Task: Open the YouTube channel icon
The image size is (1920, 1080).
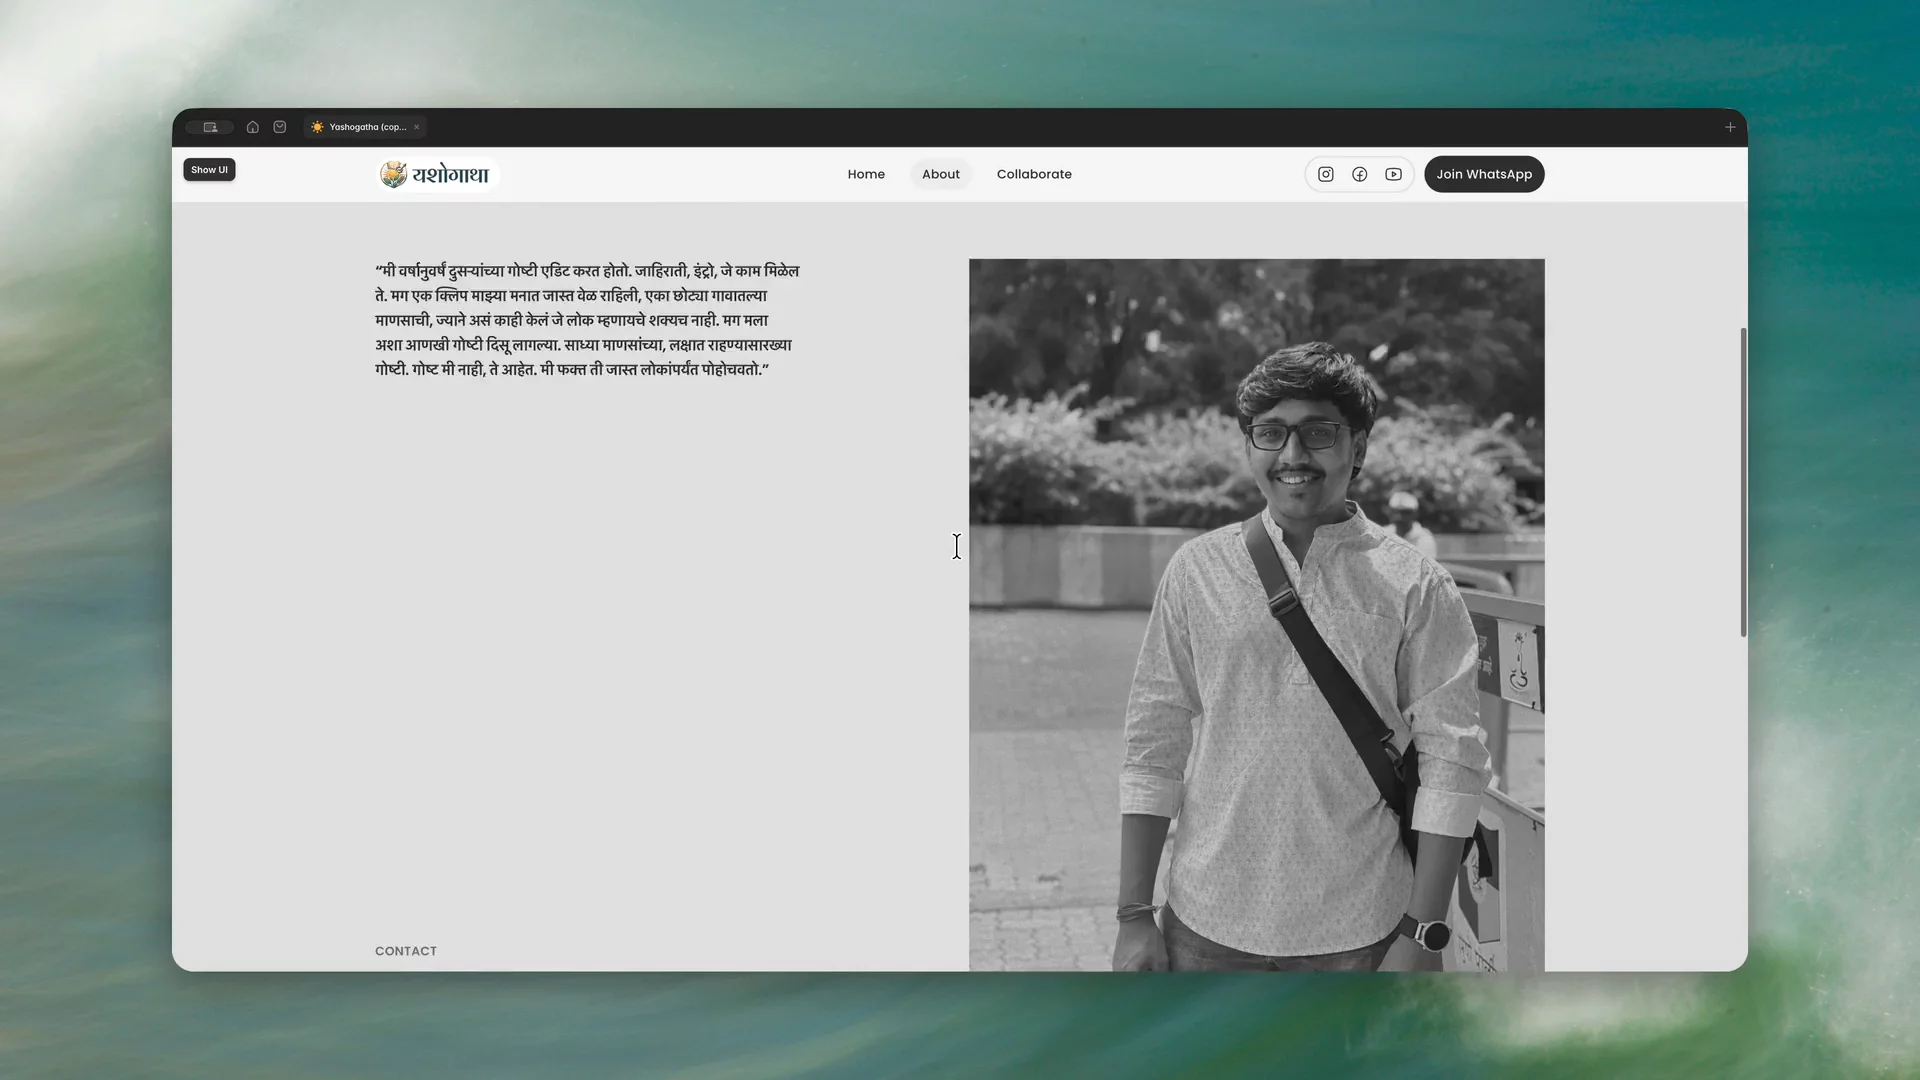Action: click(1394, 174)
